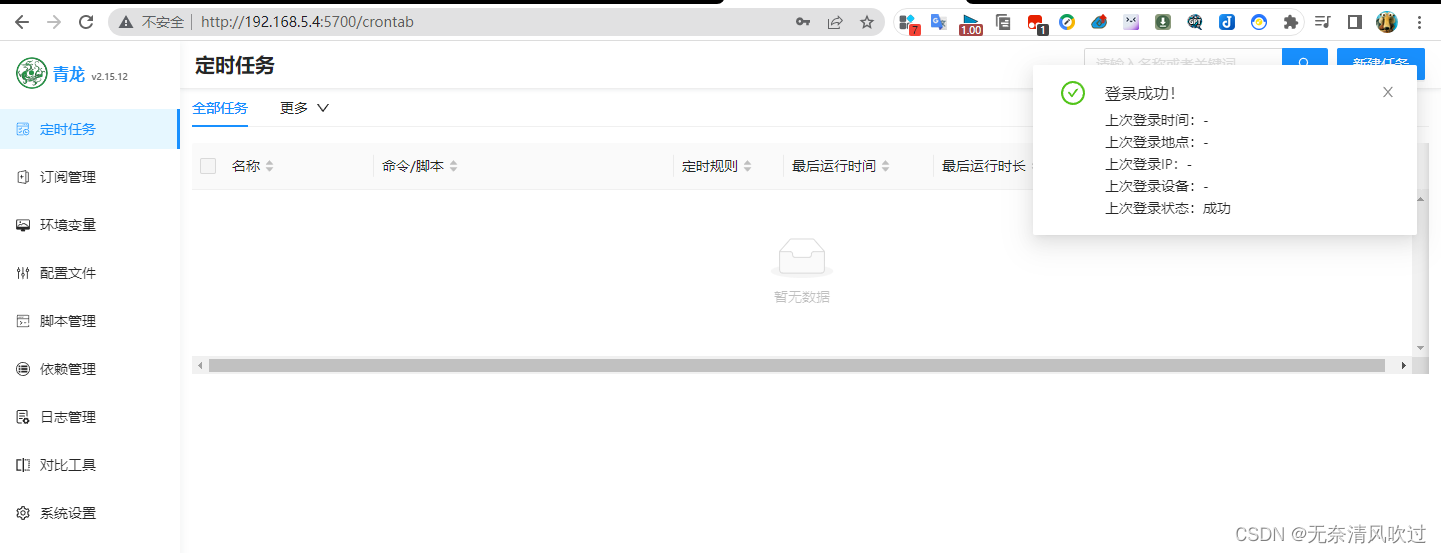Screen dimensions: 1441x553
Task: Open 系统设置 in the sidebar
Action: click(x=89, y=513)
